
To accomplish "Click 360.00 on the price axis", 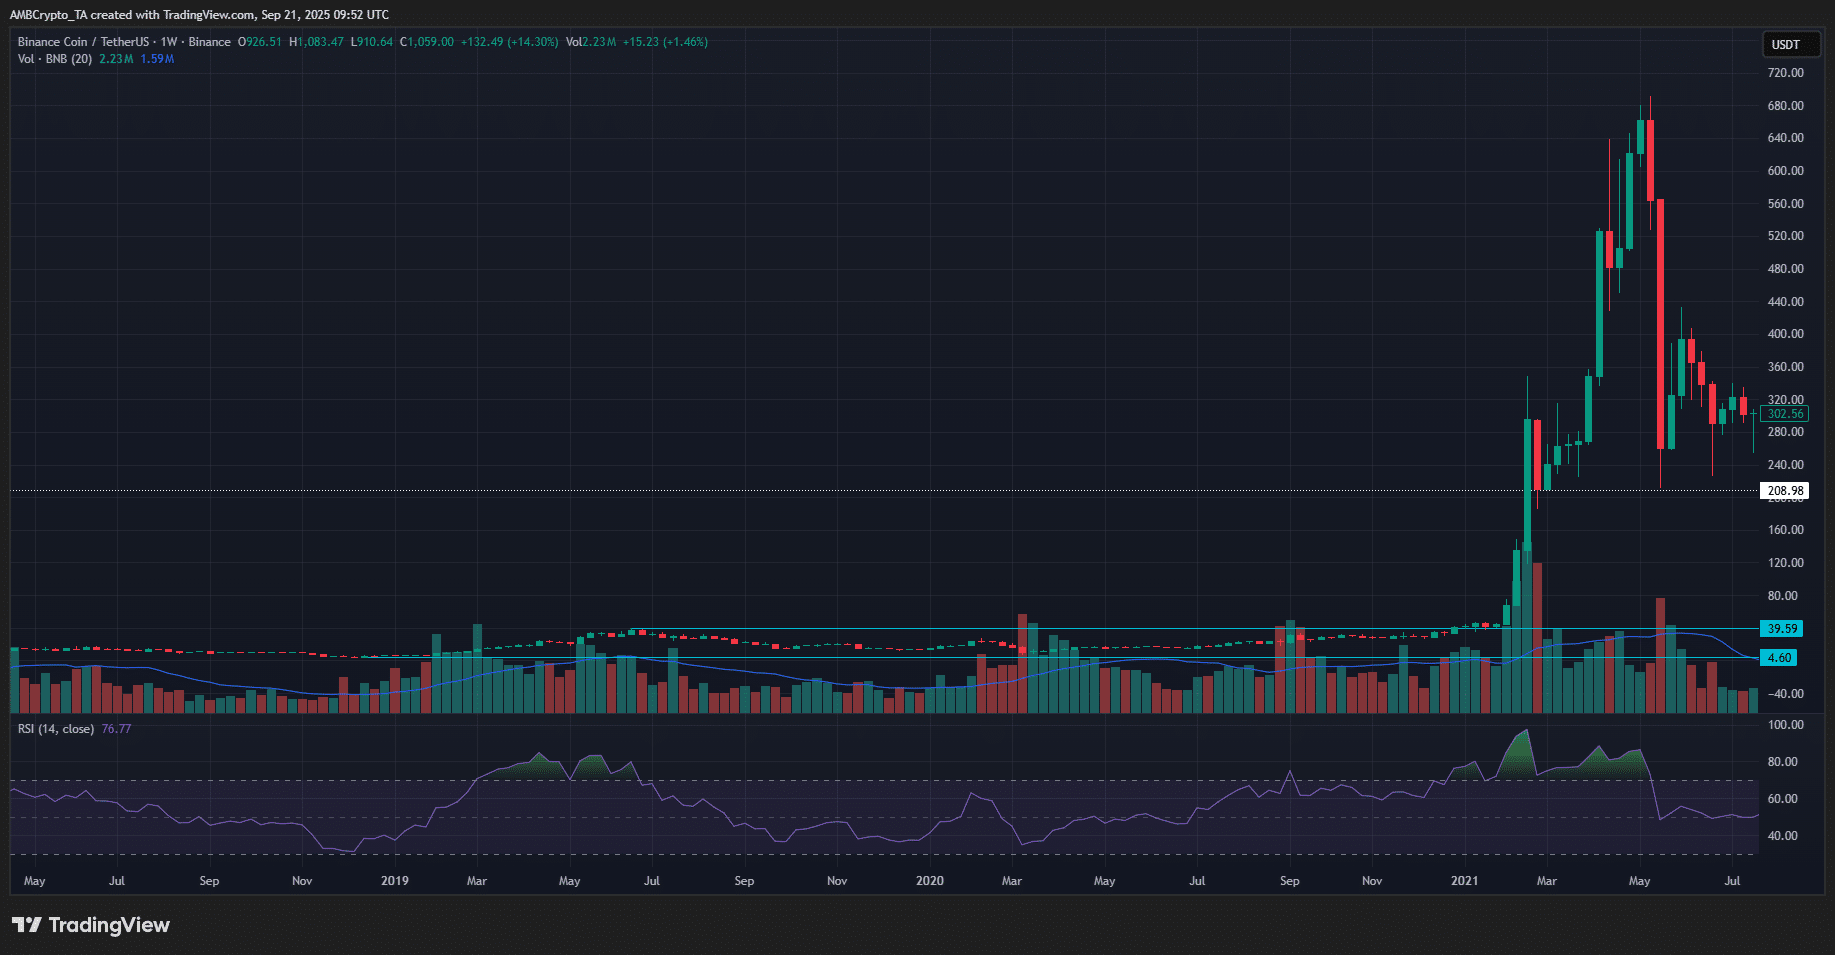I will coord(1785,367).
